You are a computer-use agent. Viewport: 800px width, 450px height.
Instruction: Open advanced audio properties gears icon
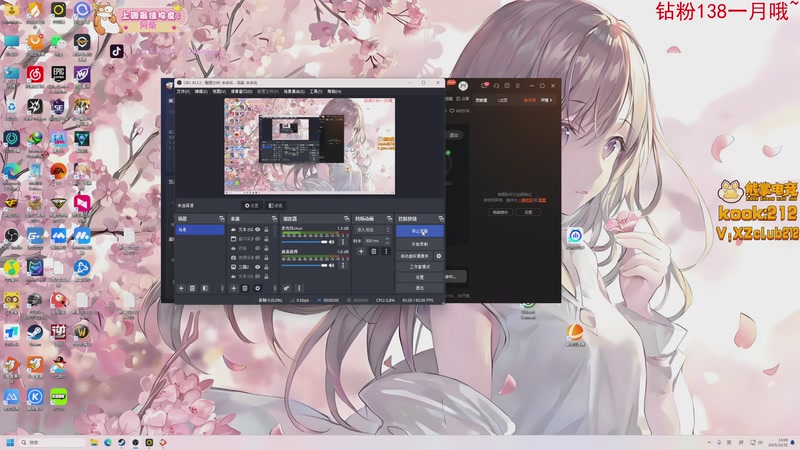click(x=286, y=288)
